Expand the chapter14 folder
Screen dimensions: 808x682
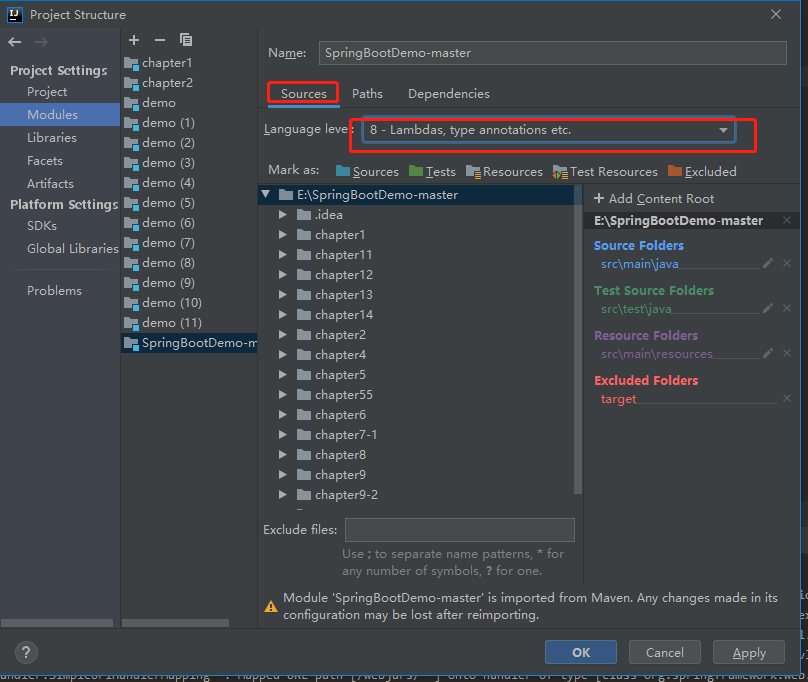(x=282, y=314)
